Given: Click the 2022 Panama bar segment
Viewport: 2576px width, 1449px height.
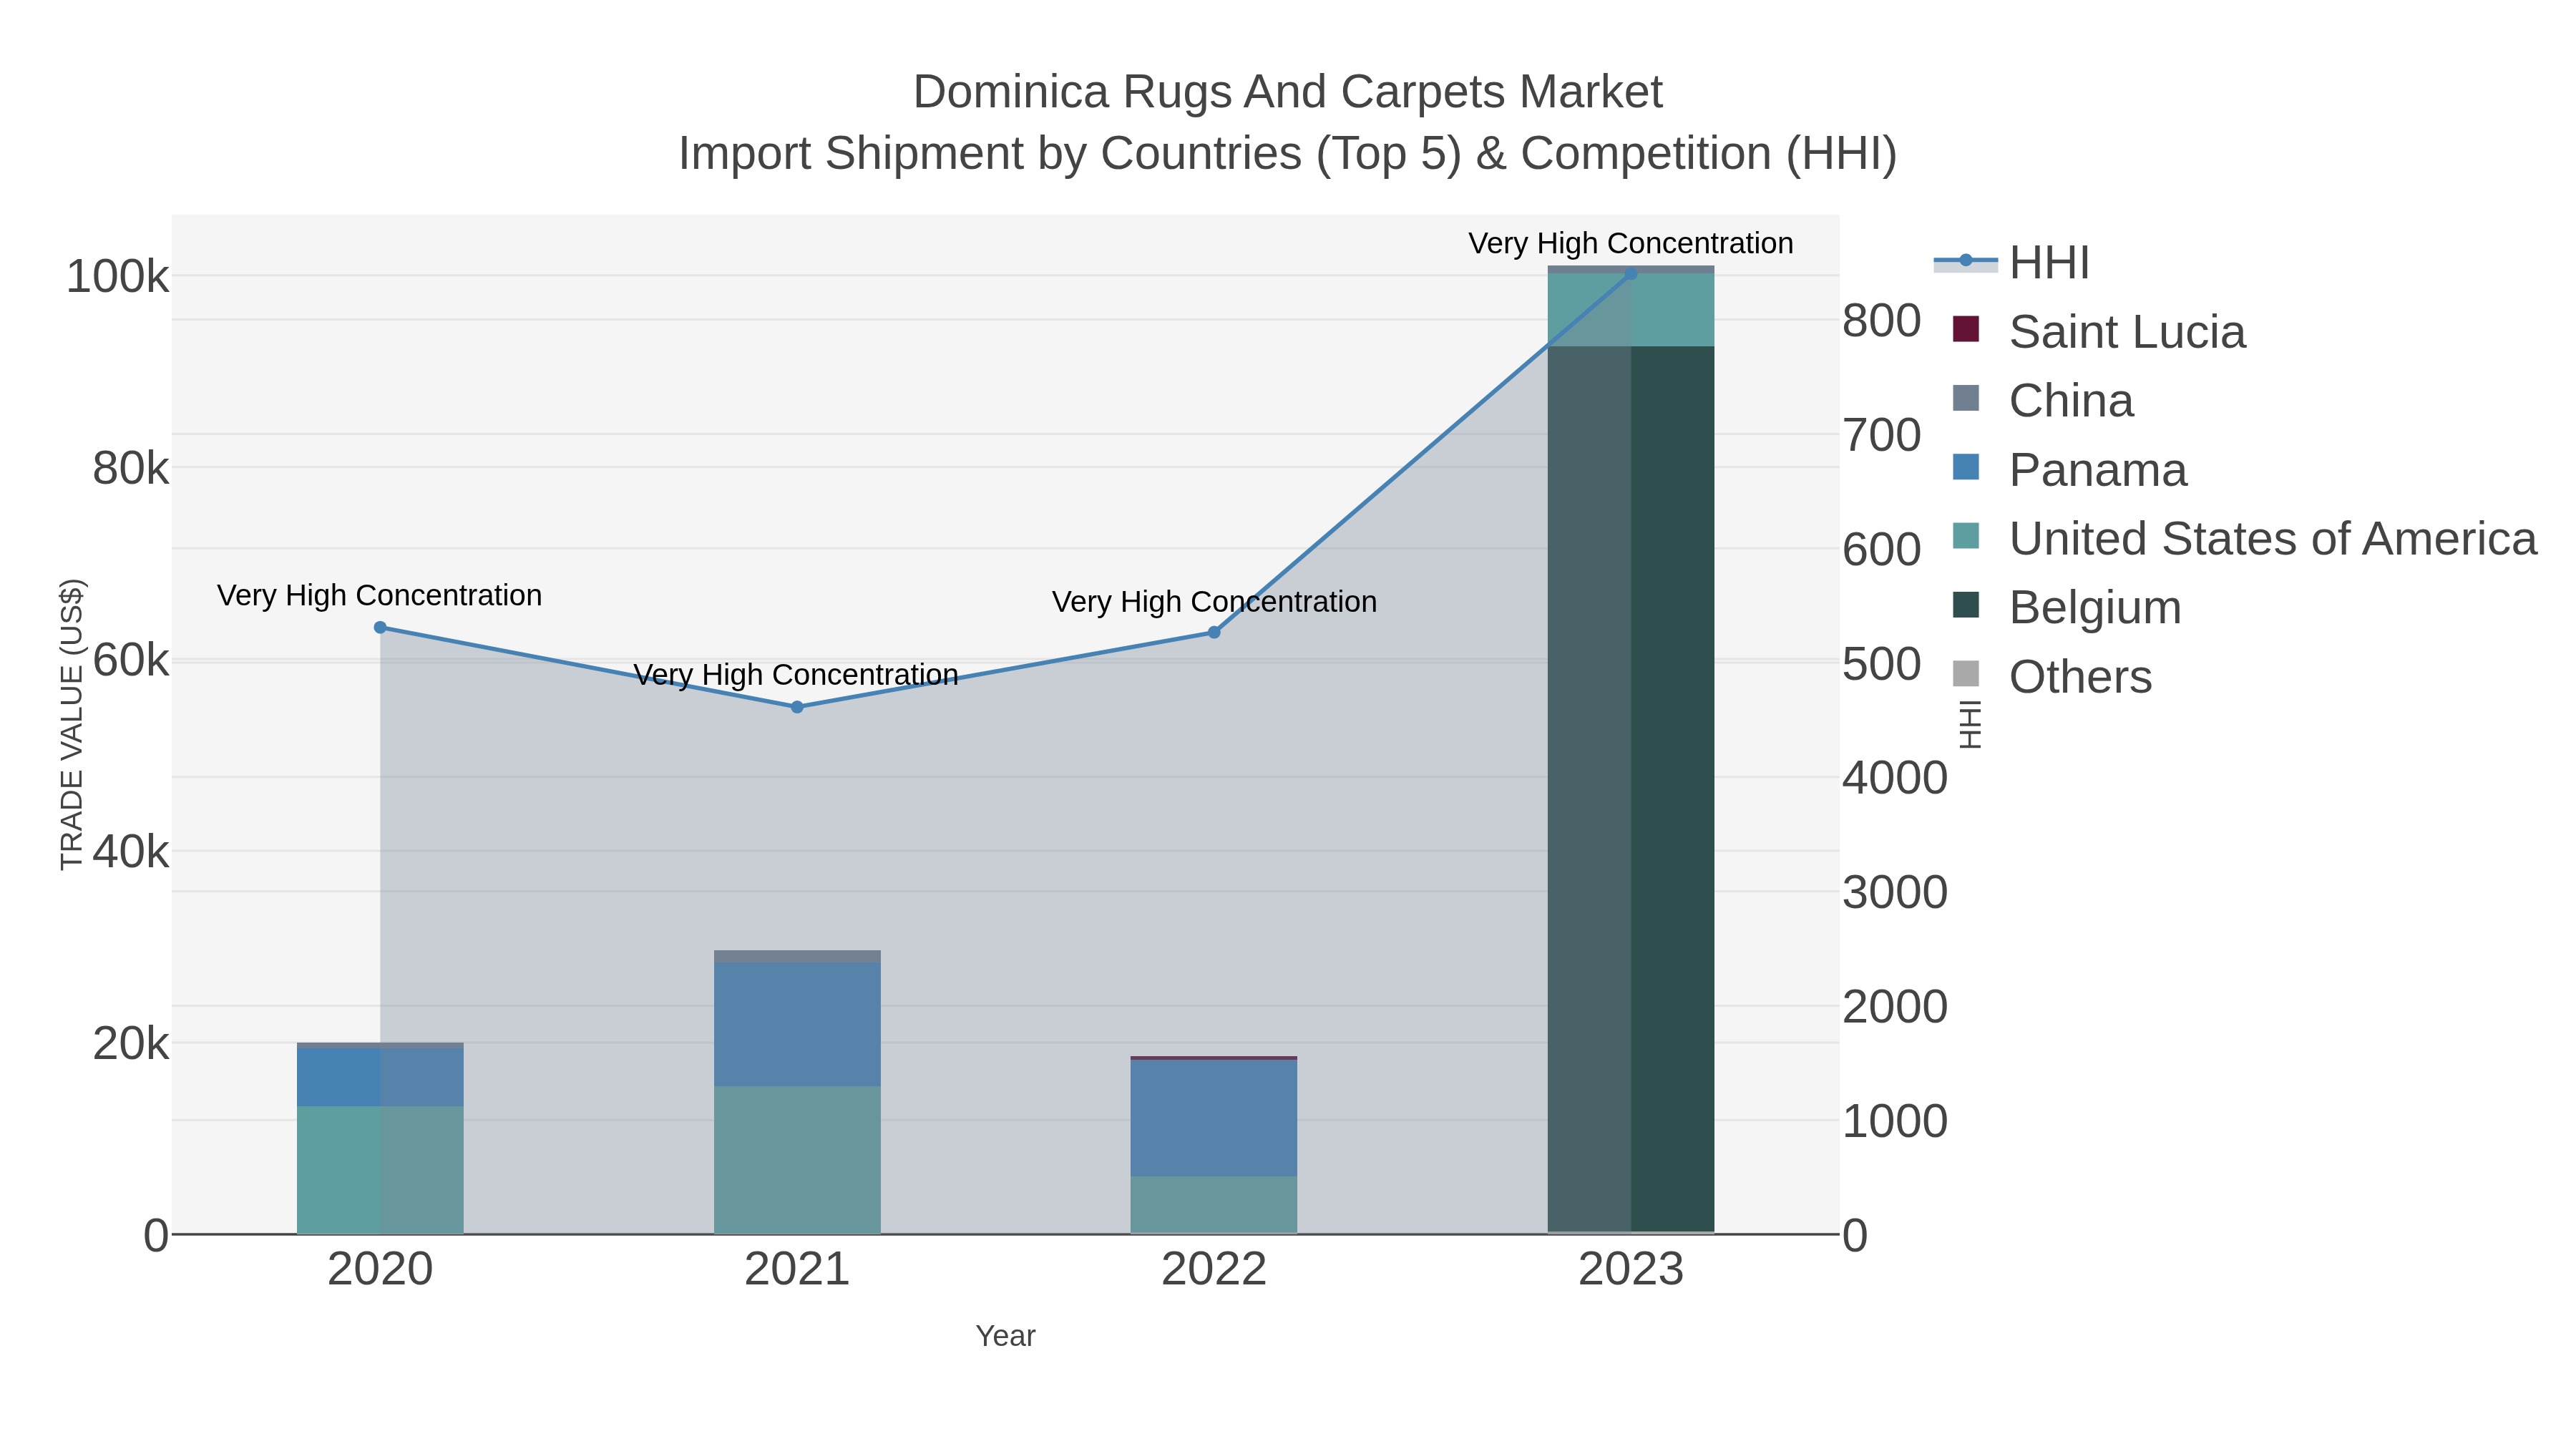Looking at the screenshot, I should 1214,1118.
